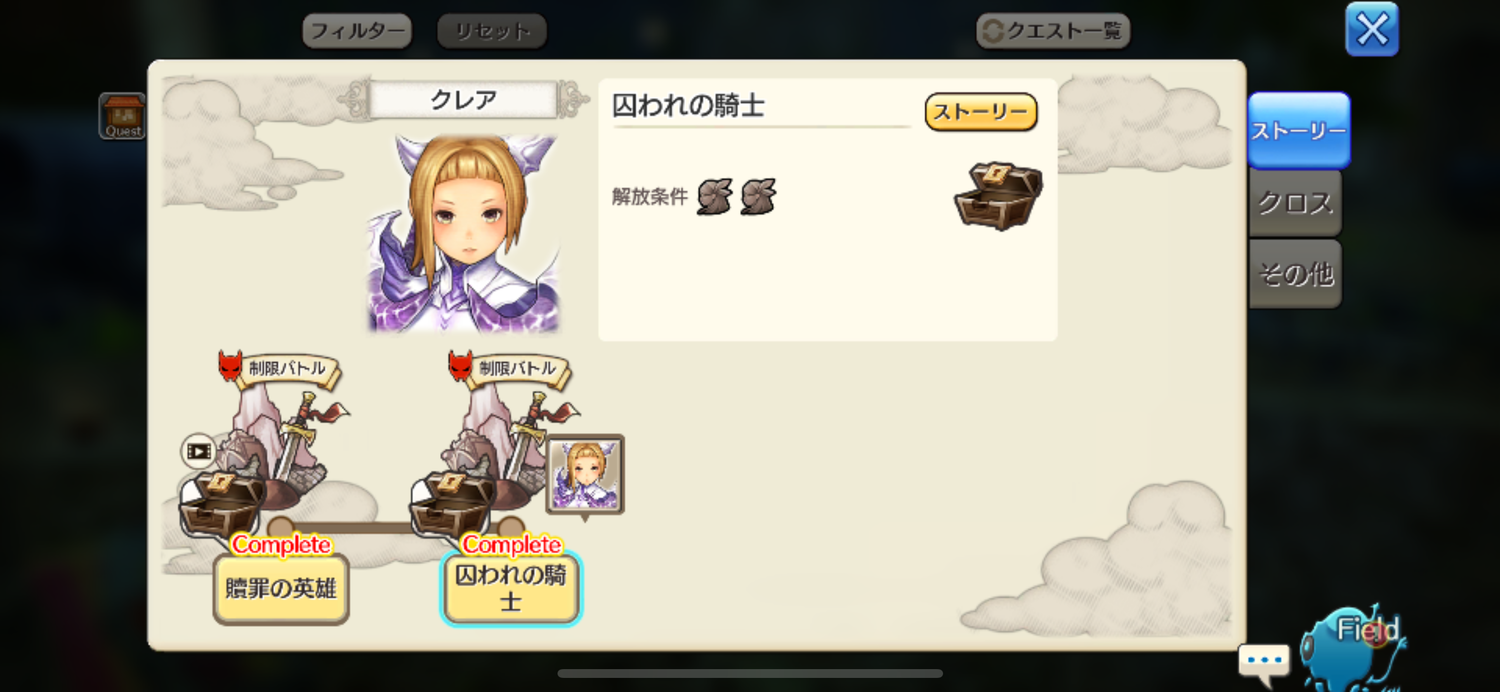Click the リセット button

pos(492,31)
